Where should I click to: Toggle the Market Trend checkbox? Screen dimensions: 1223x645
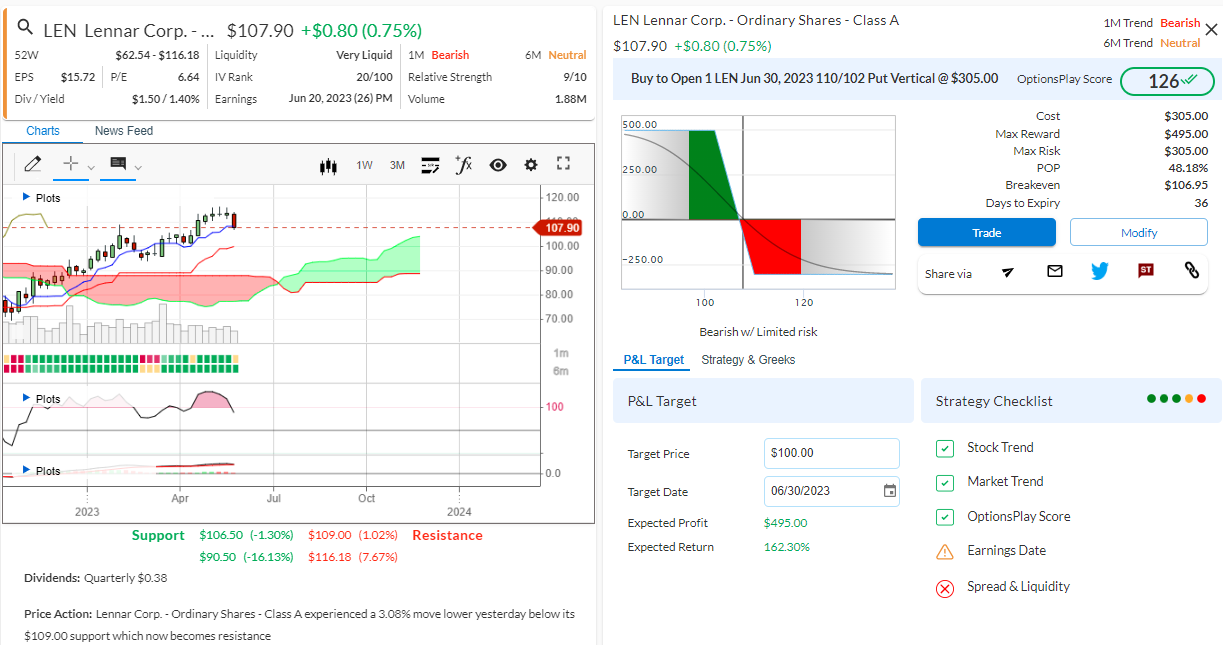pos(945,483)
